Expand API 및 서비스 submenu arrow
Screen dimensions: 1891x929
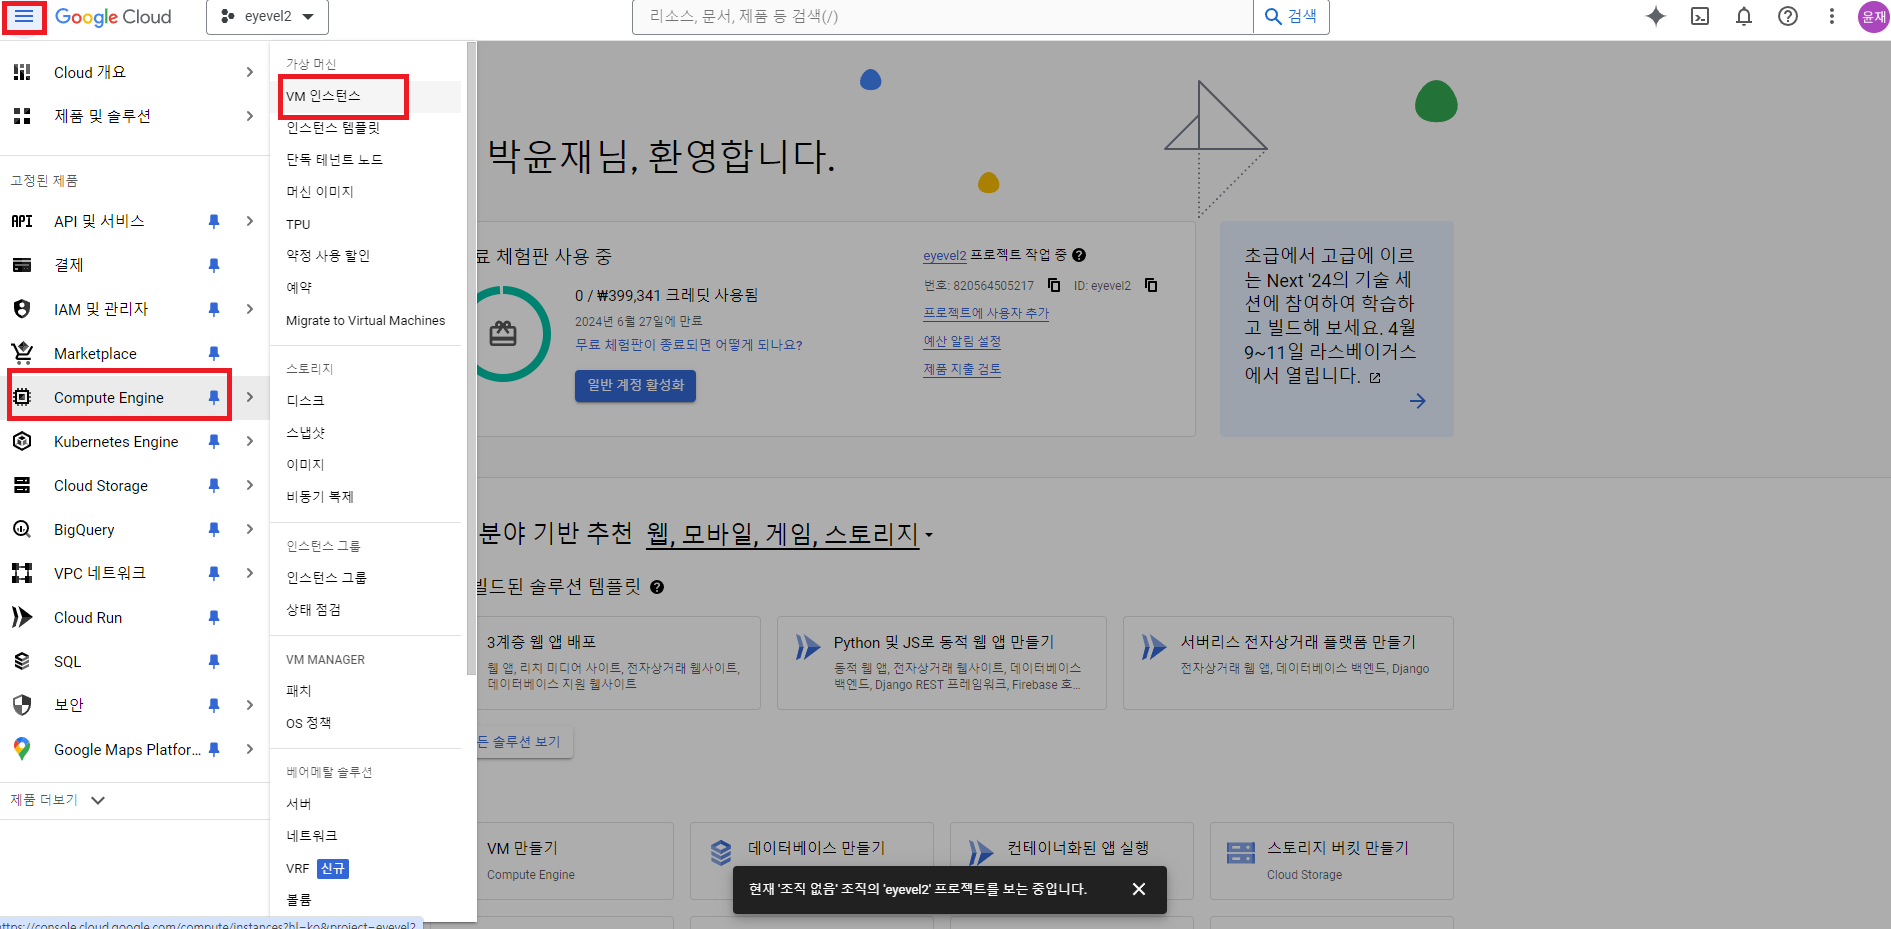click(250, 221)
